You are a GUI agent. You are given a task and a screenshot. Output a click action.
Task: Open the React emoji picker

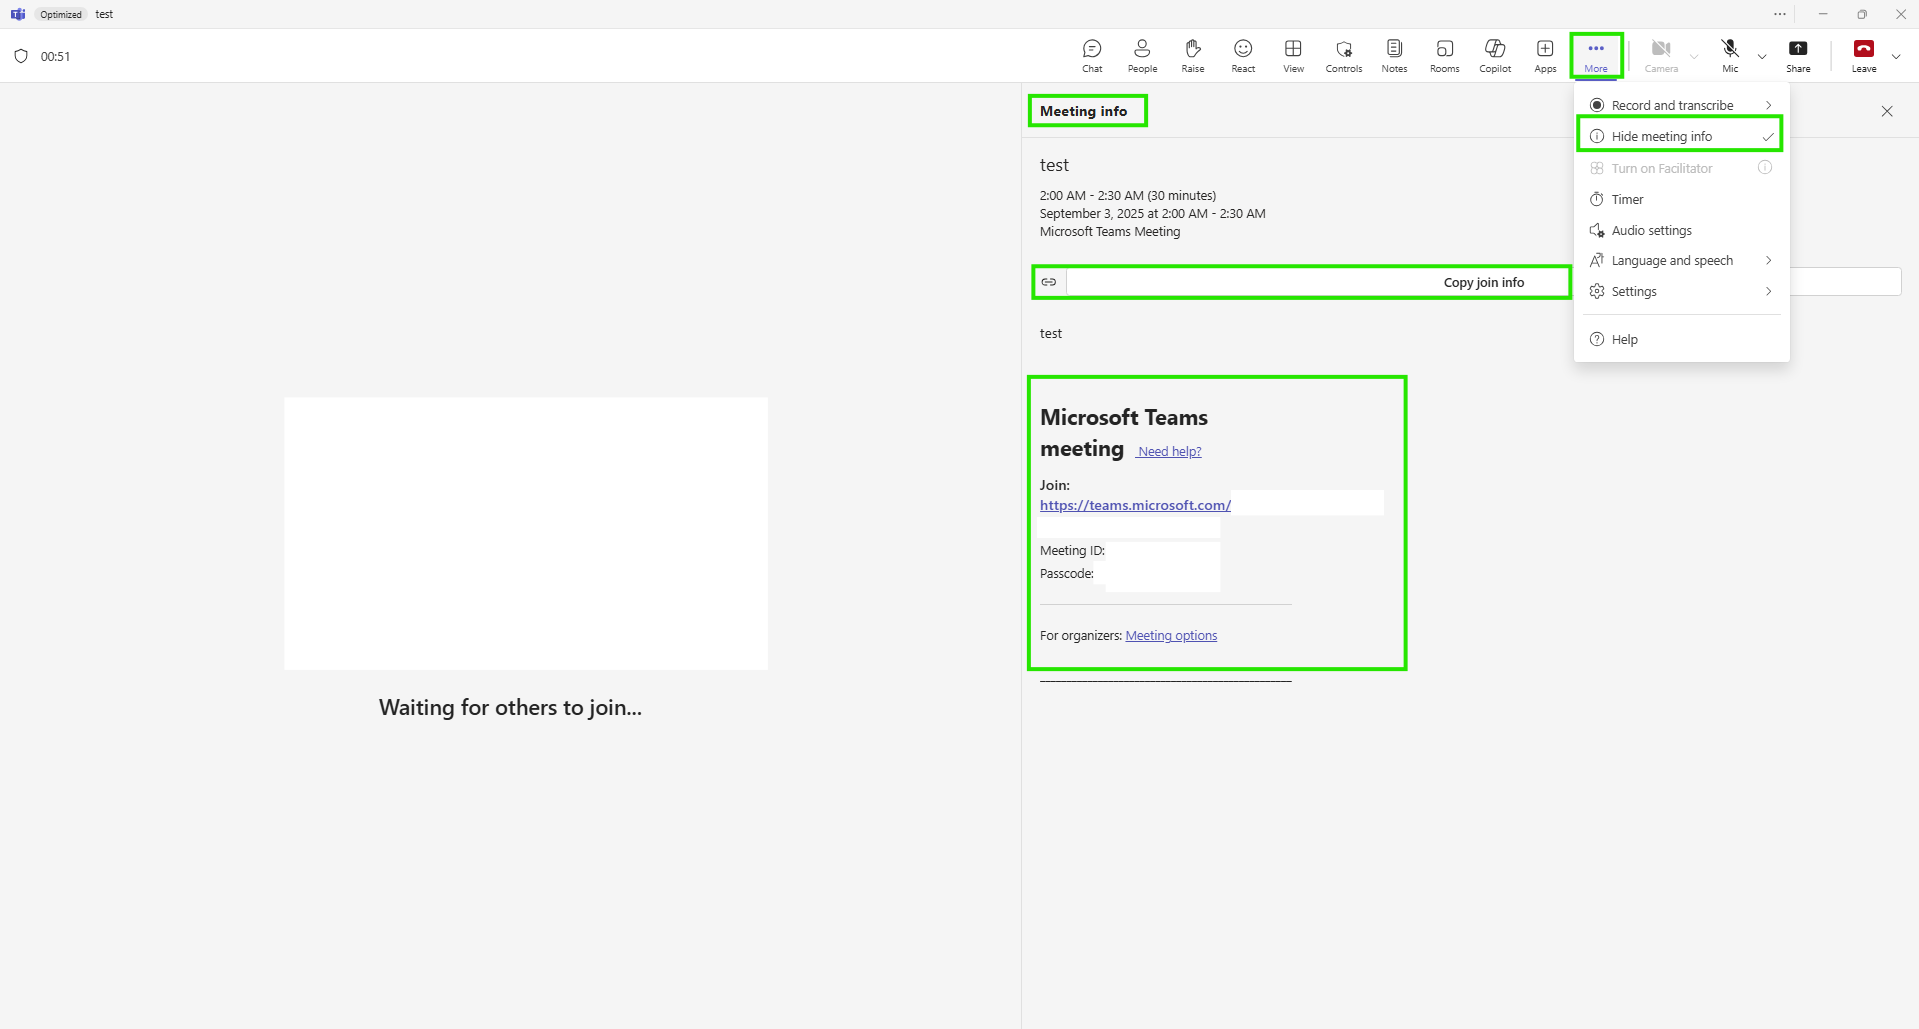[1243, 55]
